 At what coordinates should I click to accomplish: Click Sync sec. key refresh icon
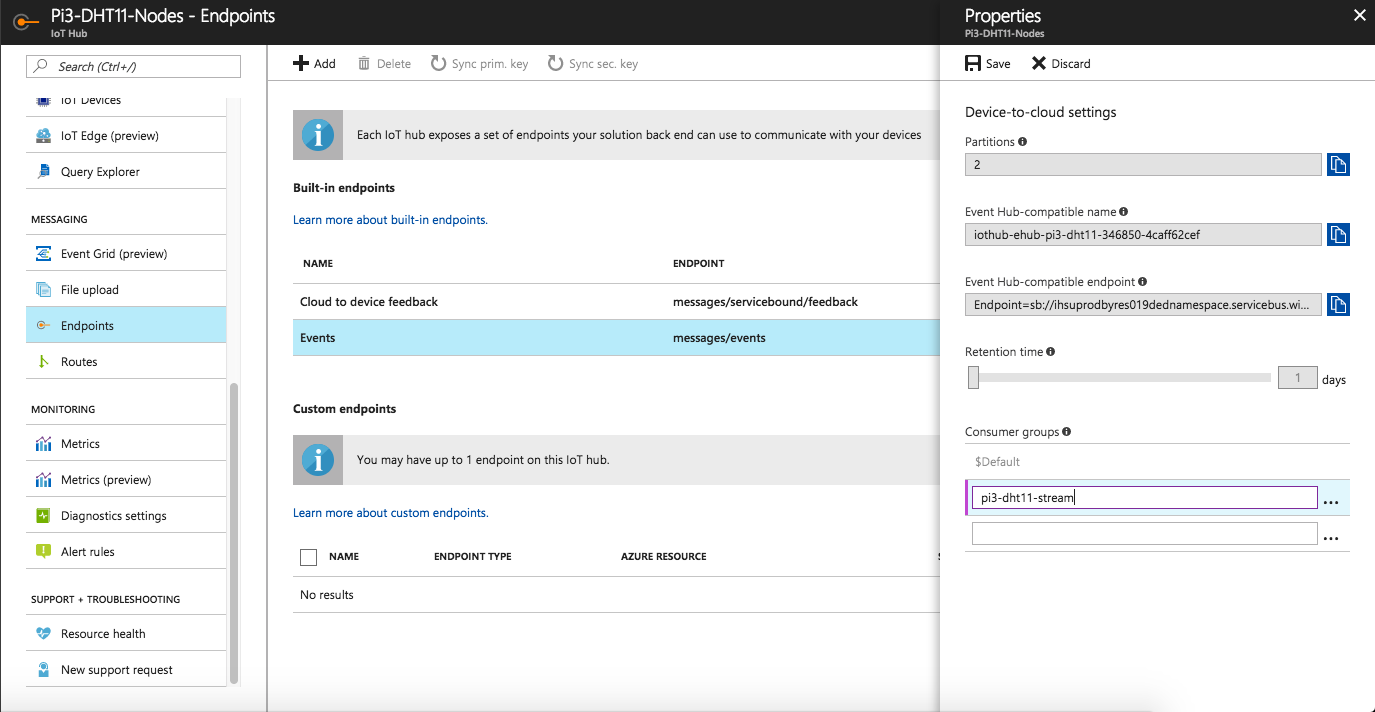555,63
